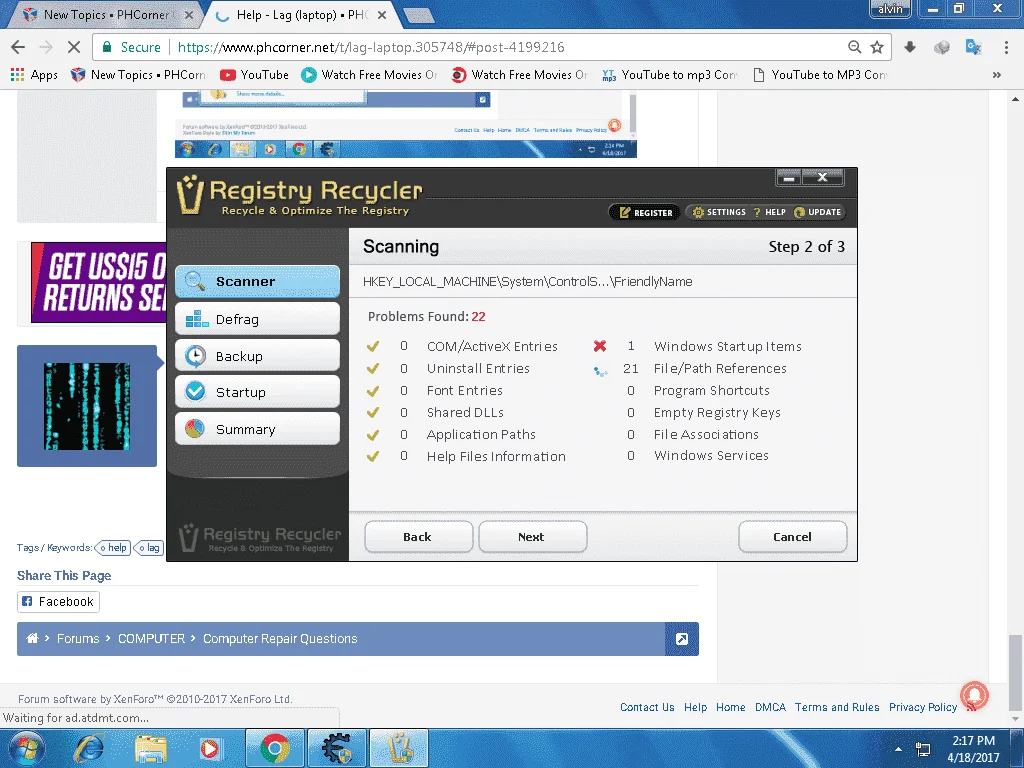Click the Back button in scan wizard
This screenshot has height=768, width=1024.
[x=418, y=537]
